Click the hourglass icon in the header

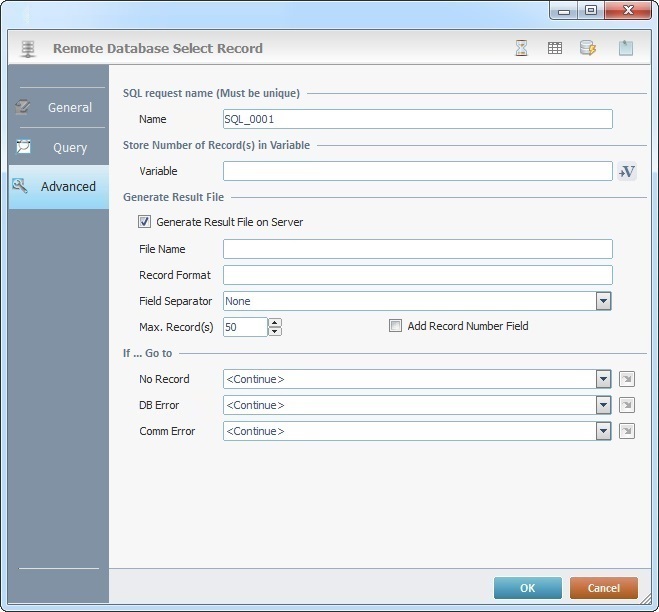click(x=521, y=48)
